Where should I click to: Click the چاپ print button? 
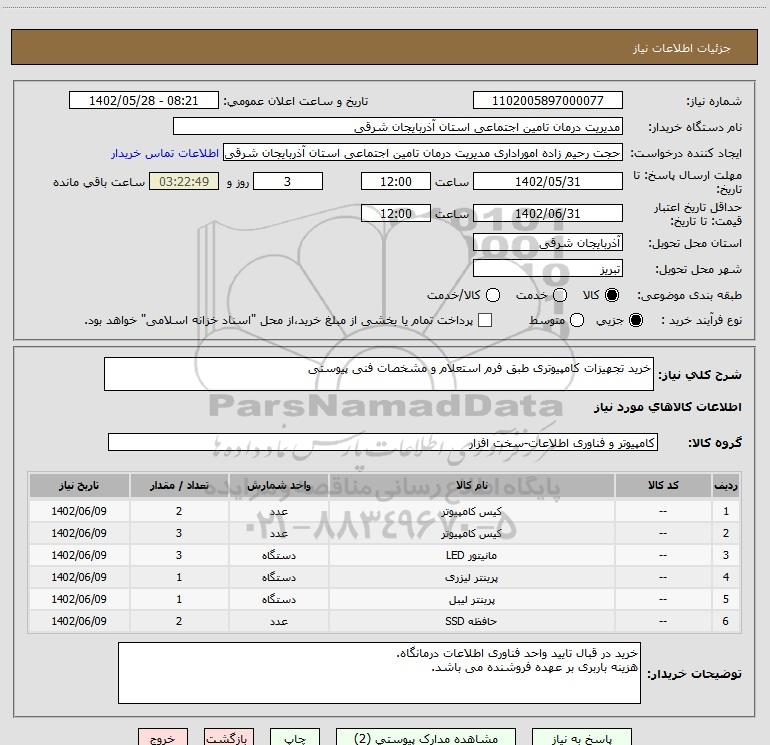295,738
